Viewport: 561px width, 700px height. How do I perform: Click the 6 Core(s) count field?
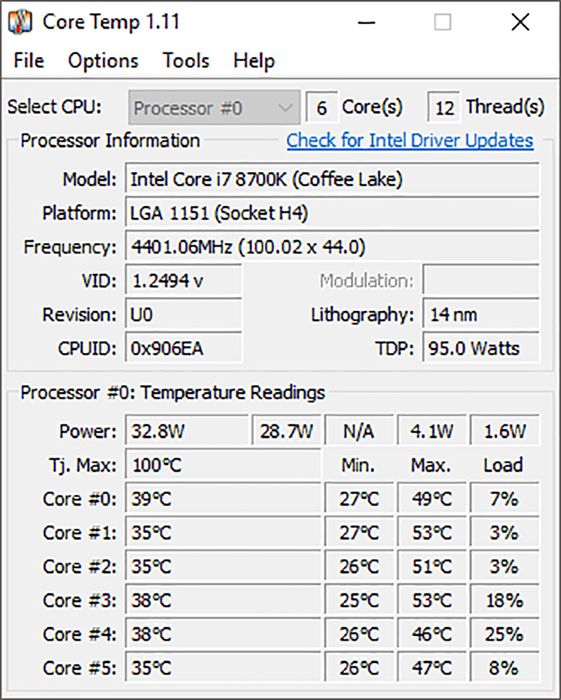[321, 108]
